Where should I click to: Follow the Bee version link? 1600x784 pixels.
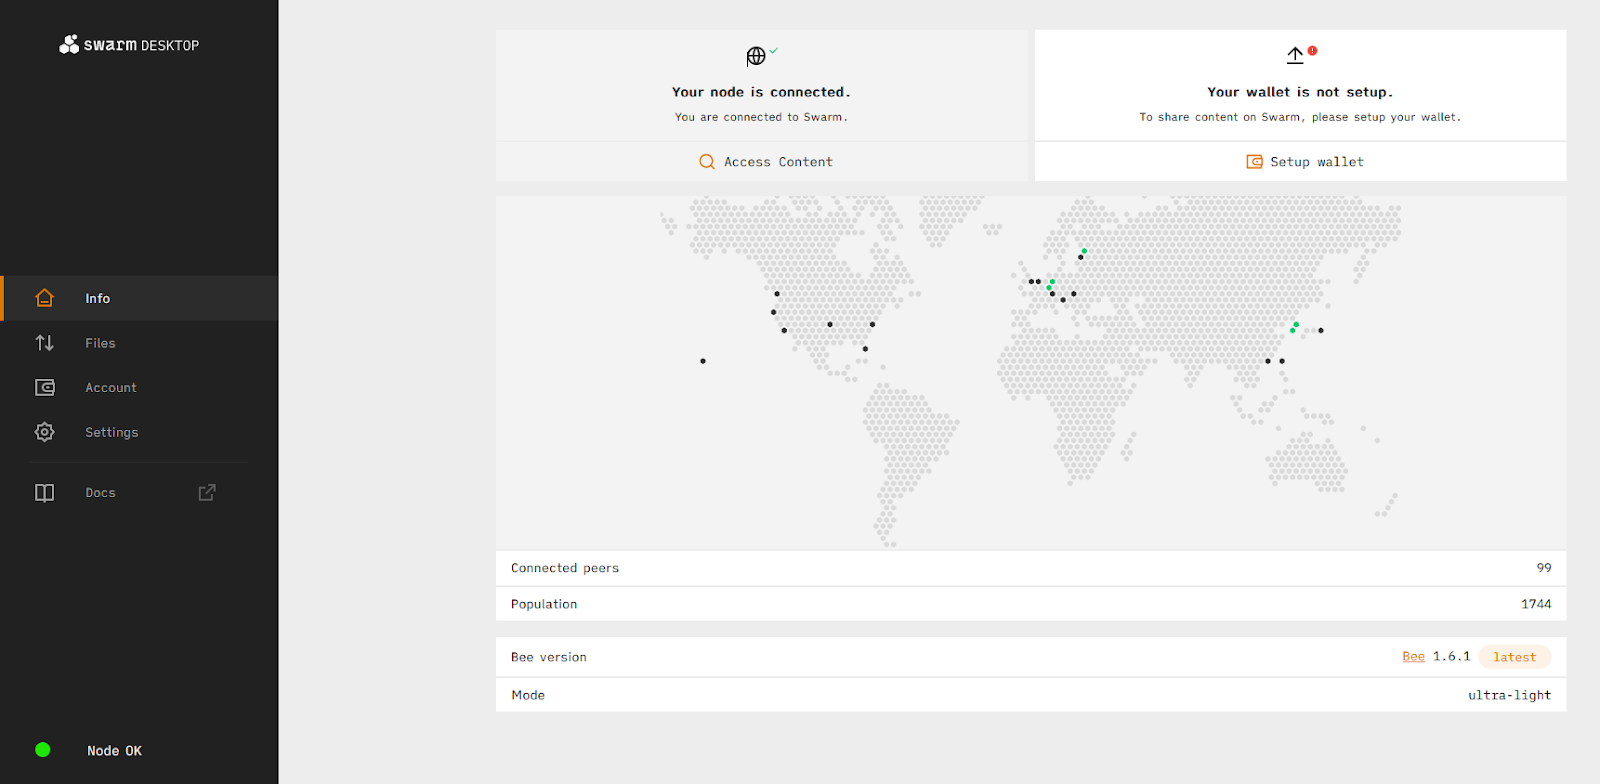pos(1413,657)
